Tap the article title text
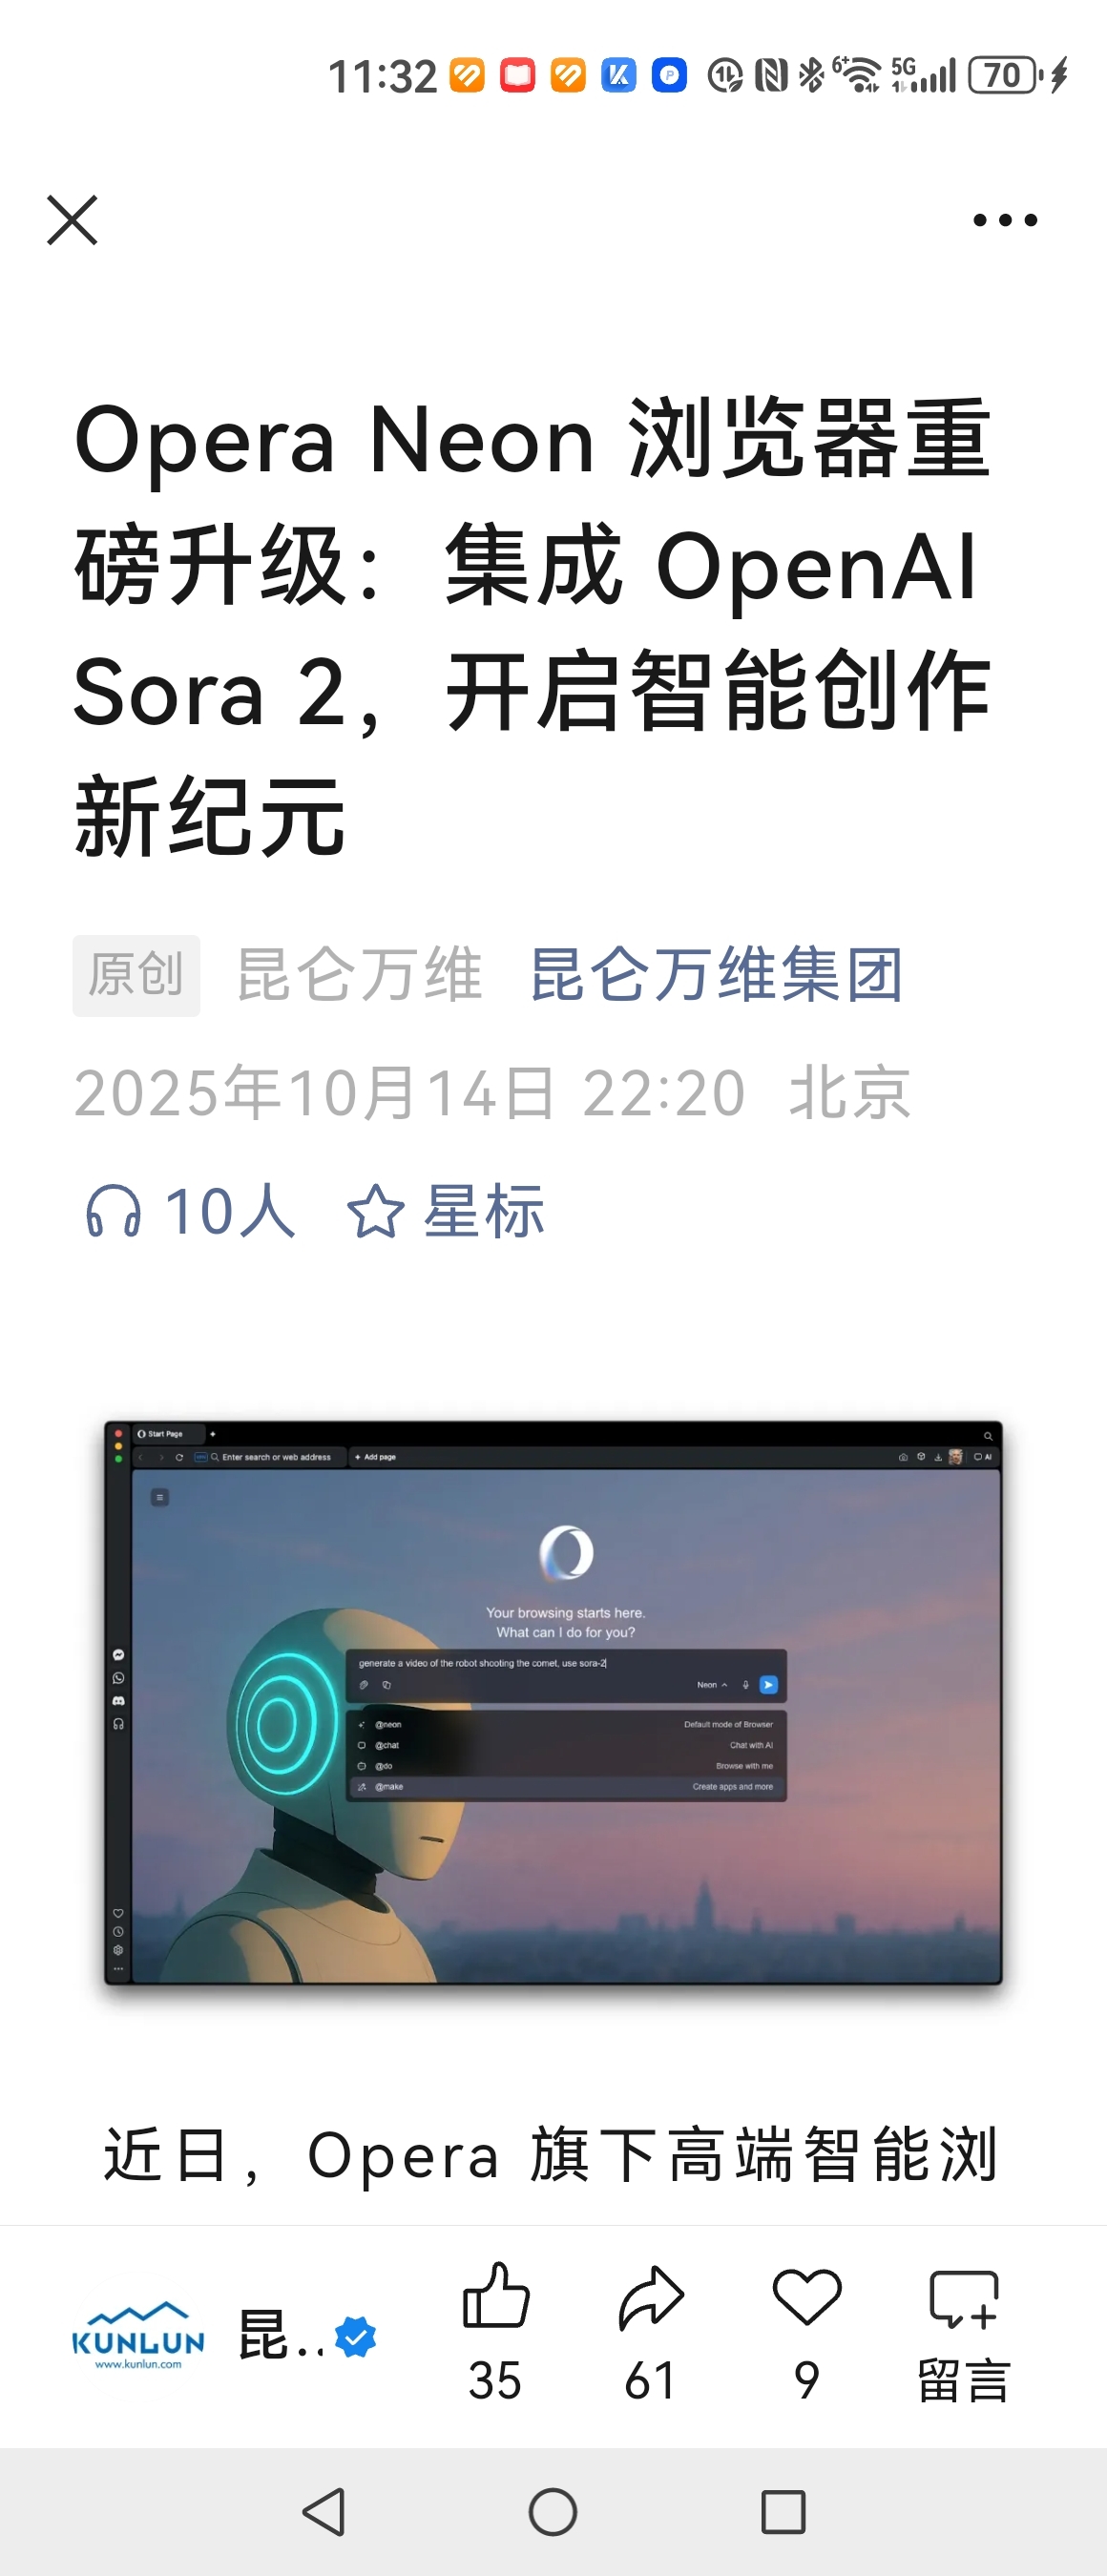1107x2576 pixels. point(533,626)
